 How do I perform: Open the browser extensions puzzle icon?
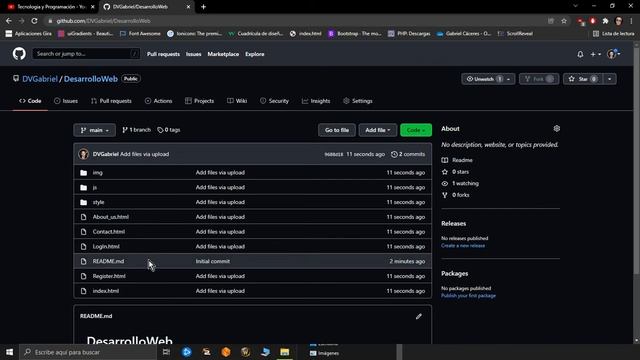point(606,21)
